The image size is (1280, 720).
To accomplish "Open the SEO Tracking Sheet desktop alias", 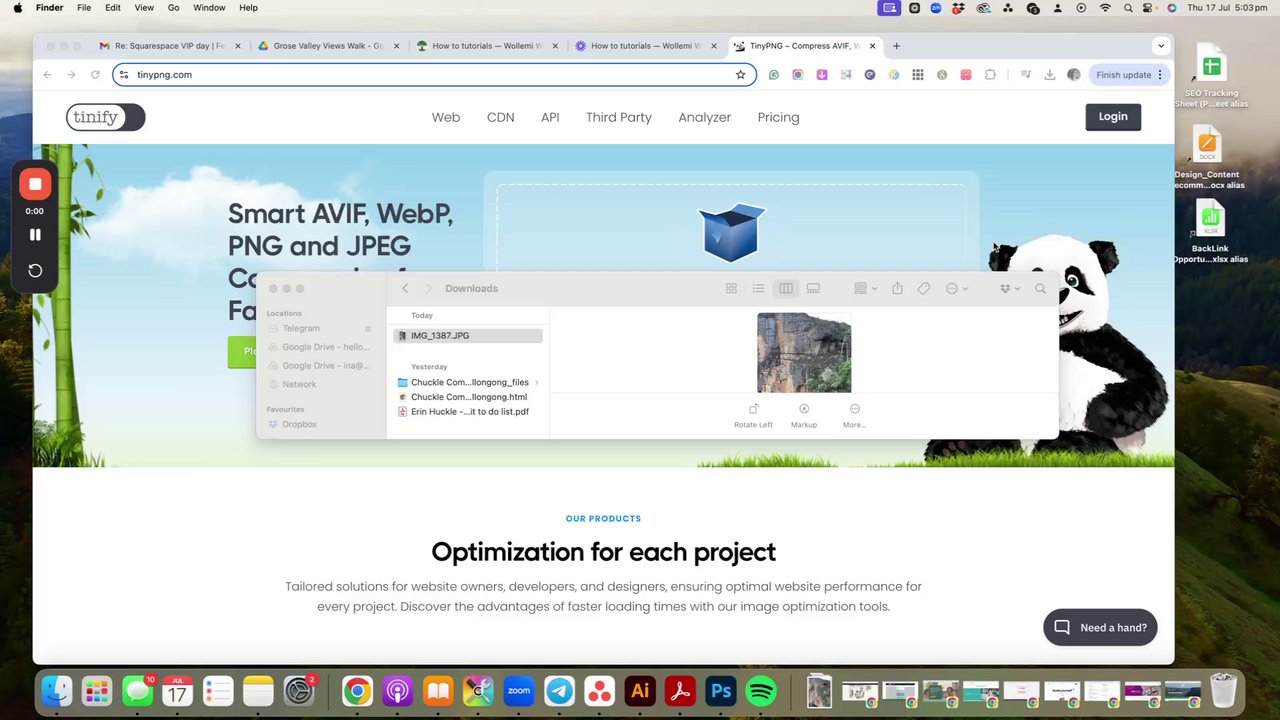I will pyautogui.click(x=1210, y=76).
